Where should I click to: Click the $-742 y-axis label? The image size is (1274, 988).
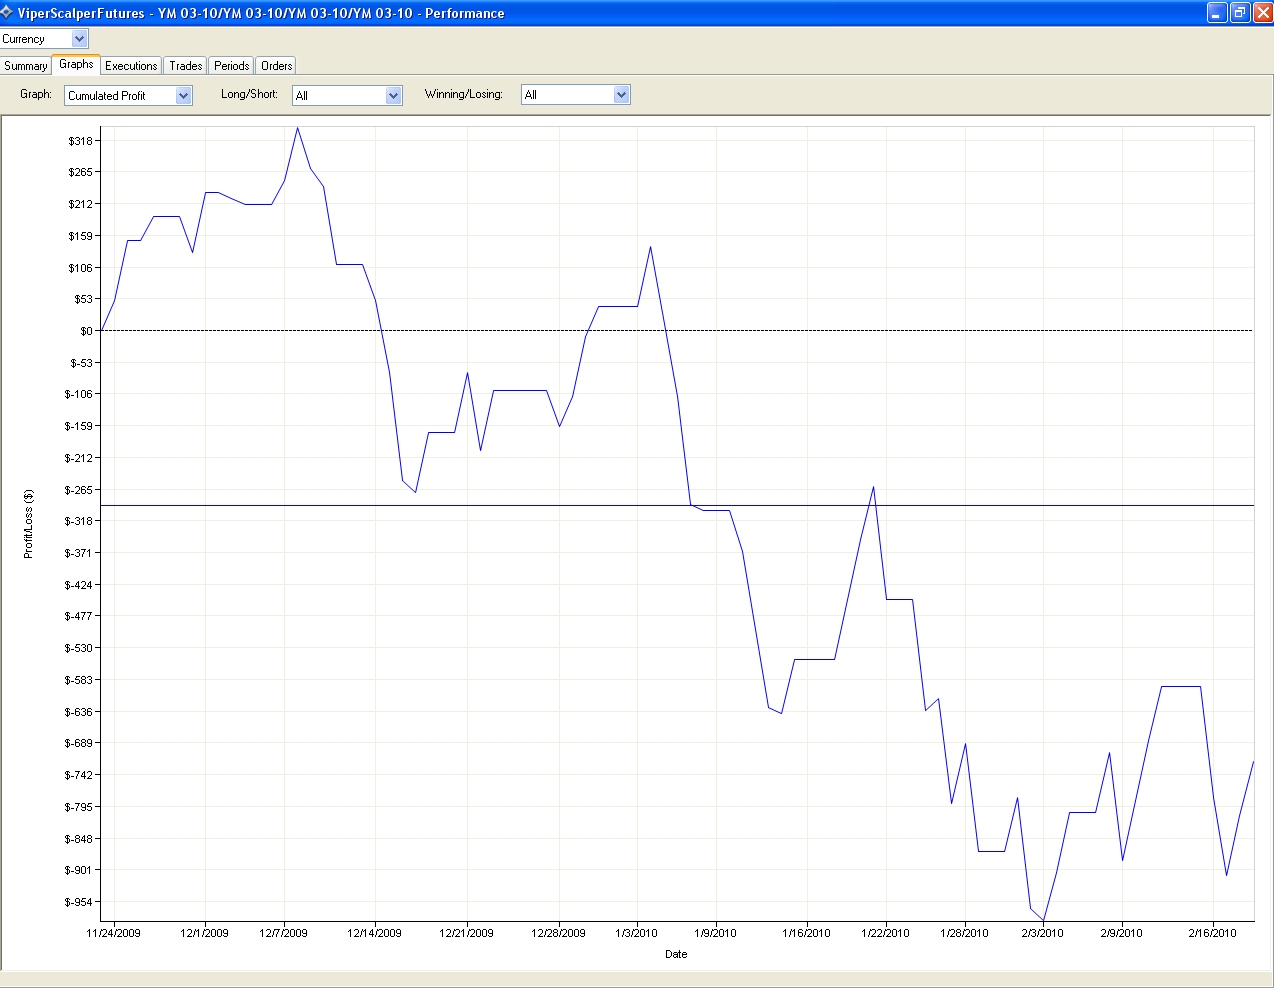(78, 775)
